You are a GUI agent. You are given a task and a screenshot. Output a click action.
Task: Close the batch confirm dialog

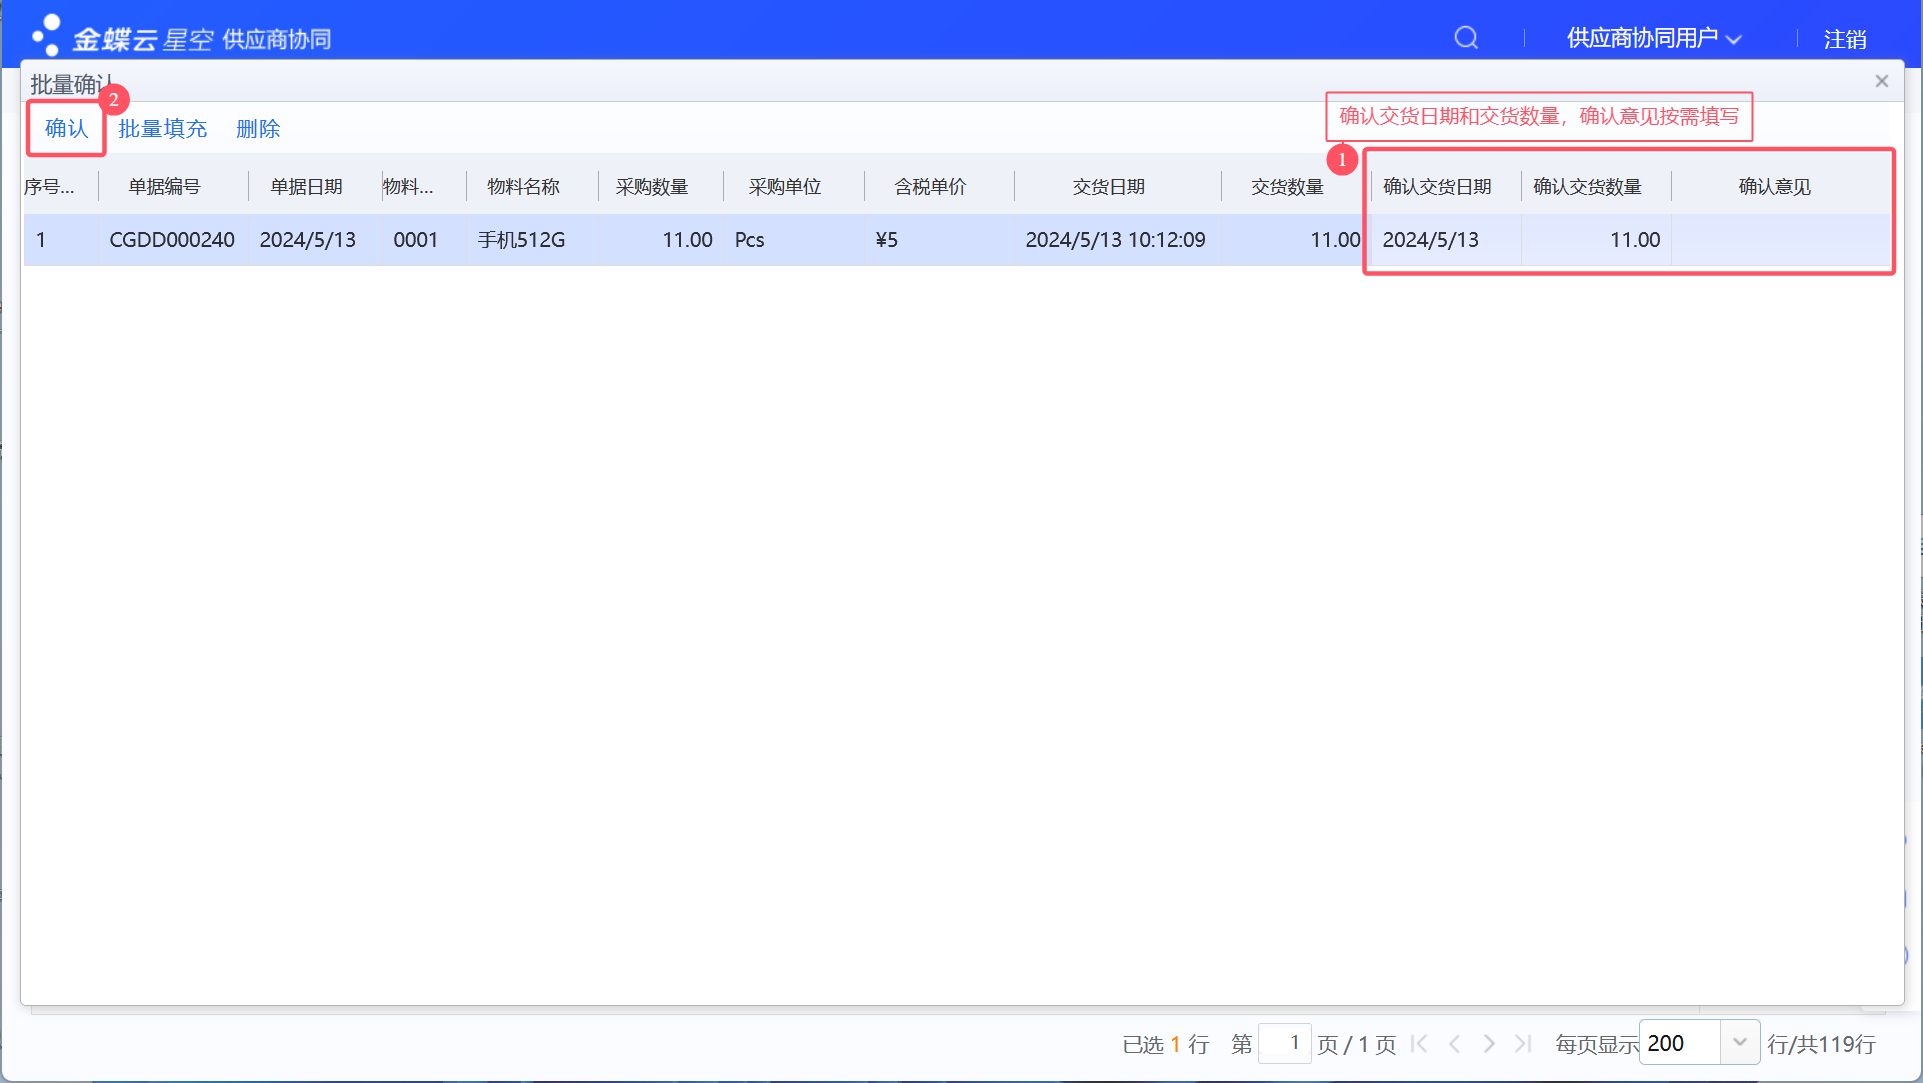1881,81
